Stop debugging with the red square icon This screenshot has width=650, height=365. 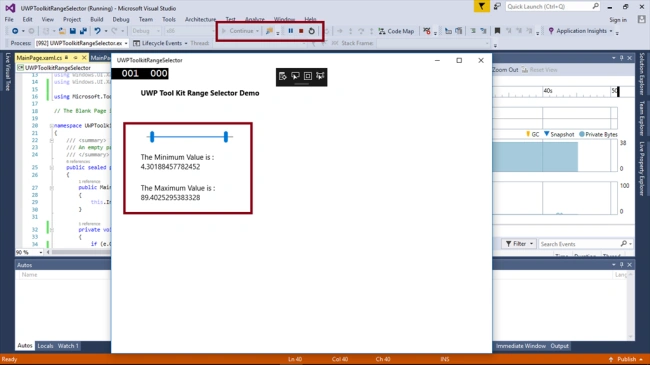coord(301,31)
